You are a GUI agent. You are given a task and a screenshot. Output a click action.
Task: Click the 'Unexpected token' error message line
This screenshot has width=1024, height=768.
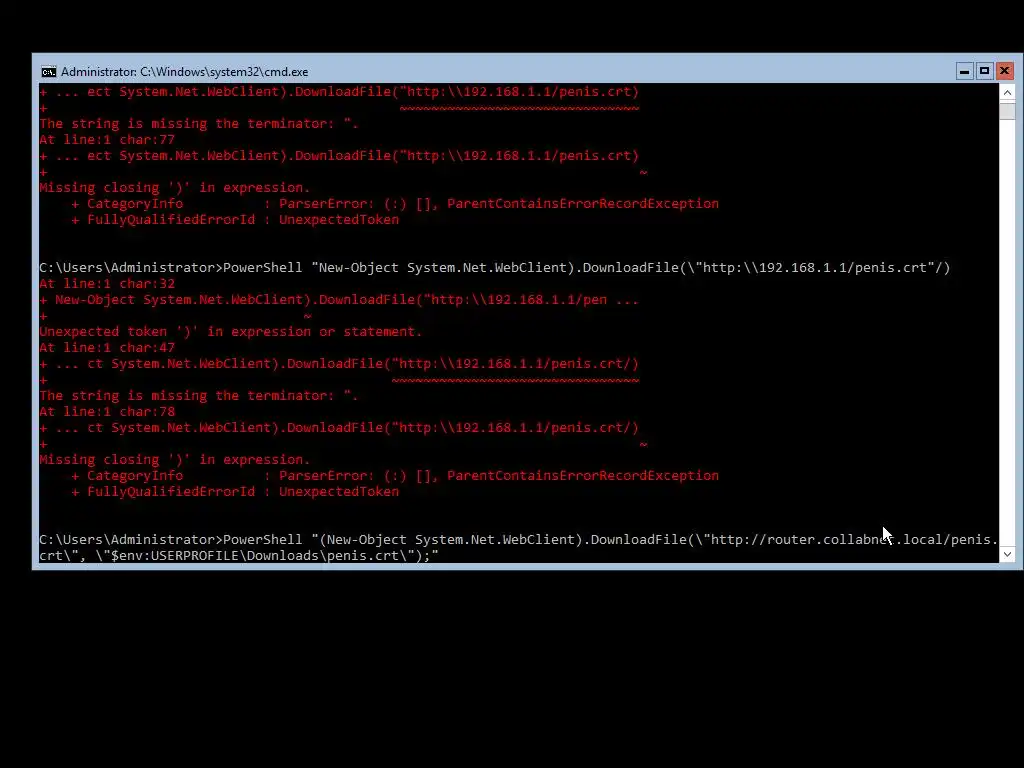pos(231,332)
